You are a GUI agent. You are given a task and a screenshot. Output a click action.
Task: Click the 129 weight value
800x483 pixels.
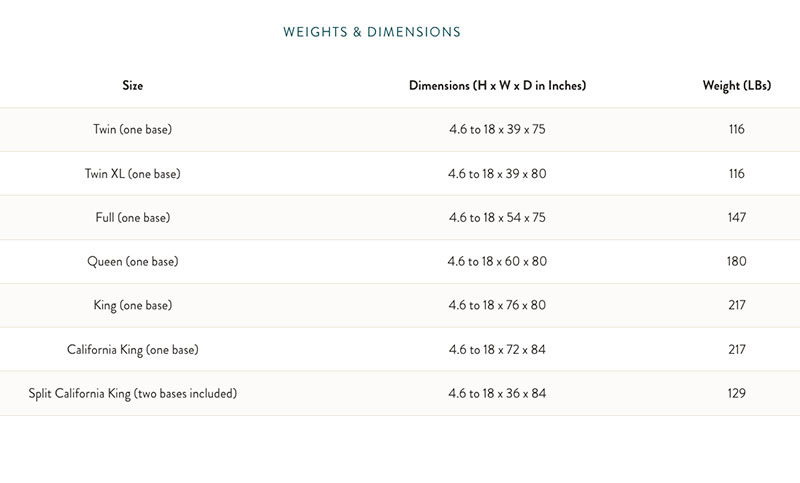[737, 394]
